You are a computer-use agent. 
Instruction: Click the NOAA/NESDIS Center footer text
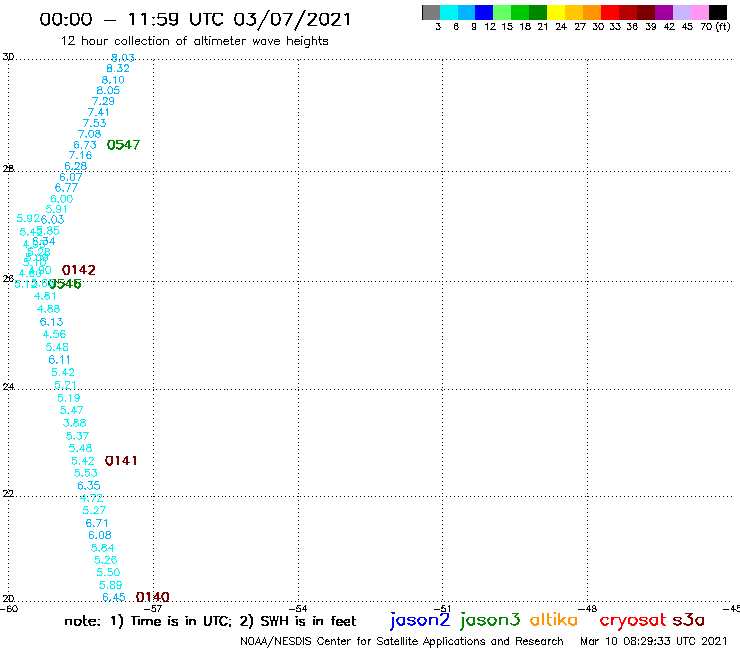pyautogui.click(x=402, y=642)
